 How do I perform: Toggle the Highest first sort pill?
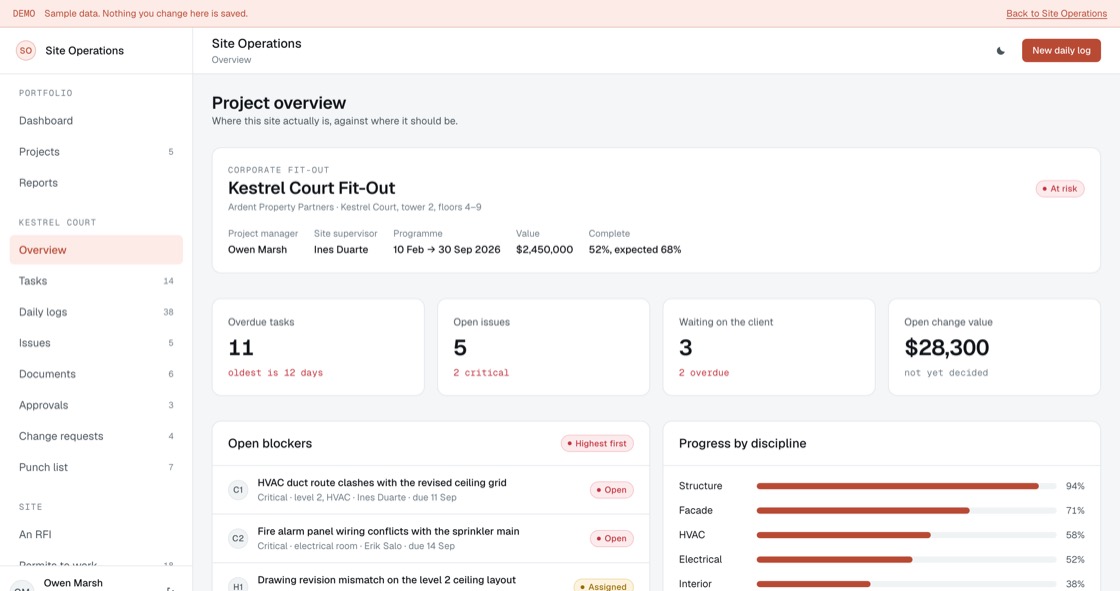(x=597, y=444)
